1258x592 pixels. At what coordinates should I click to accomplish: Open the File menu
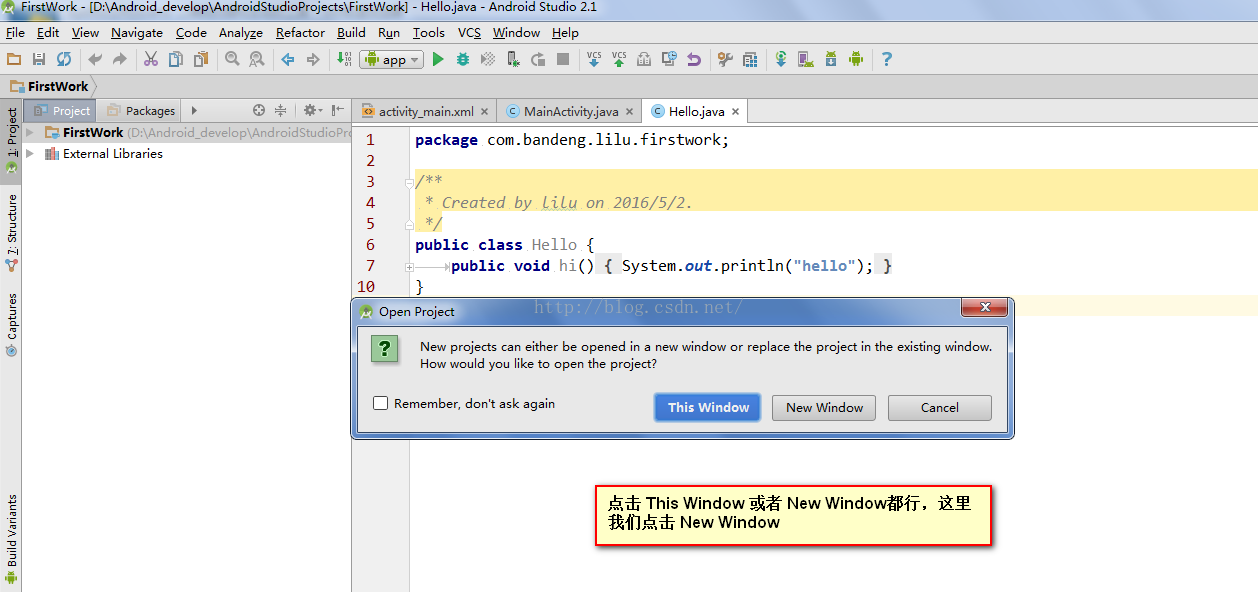point(15,32)
